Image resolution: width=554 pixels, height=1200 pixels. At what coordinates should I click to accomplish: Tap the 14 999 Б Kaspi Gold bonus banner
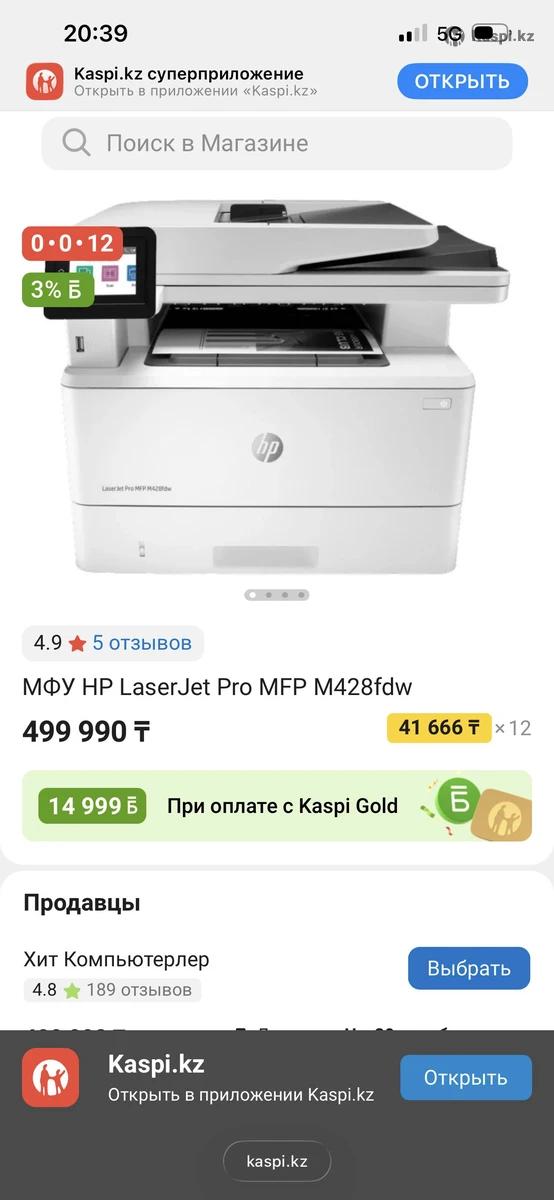(277, 806)
